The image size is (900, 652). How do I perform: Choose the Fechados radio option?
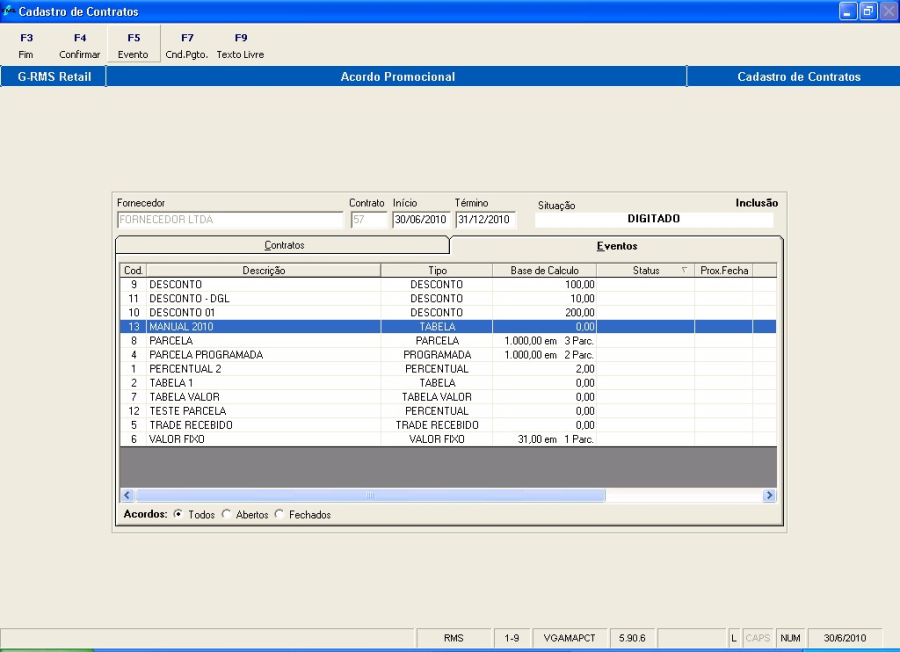click(x=280, y=514)
